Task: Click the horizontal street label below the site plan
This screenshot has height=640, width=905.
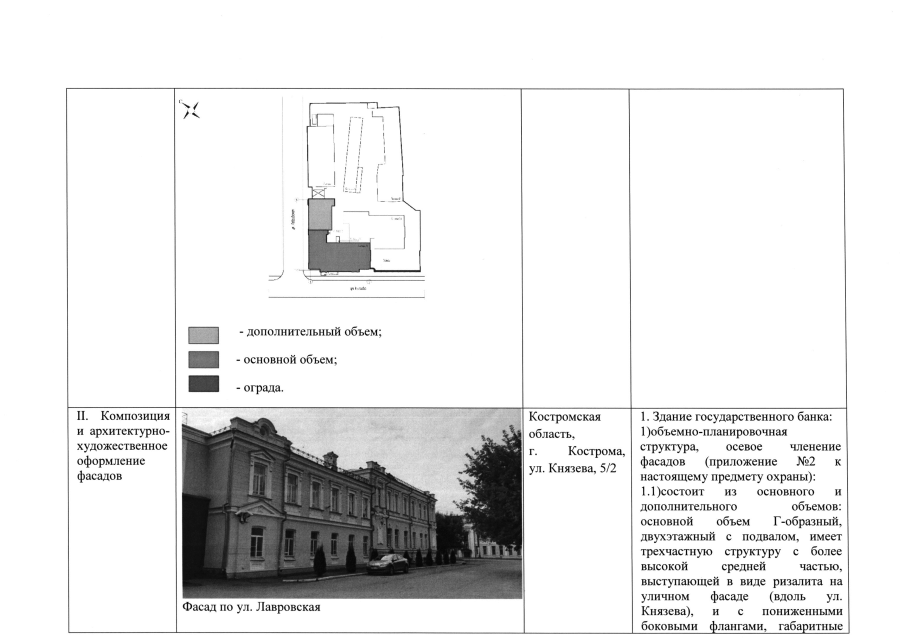Action: pos(355,289)
